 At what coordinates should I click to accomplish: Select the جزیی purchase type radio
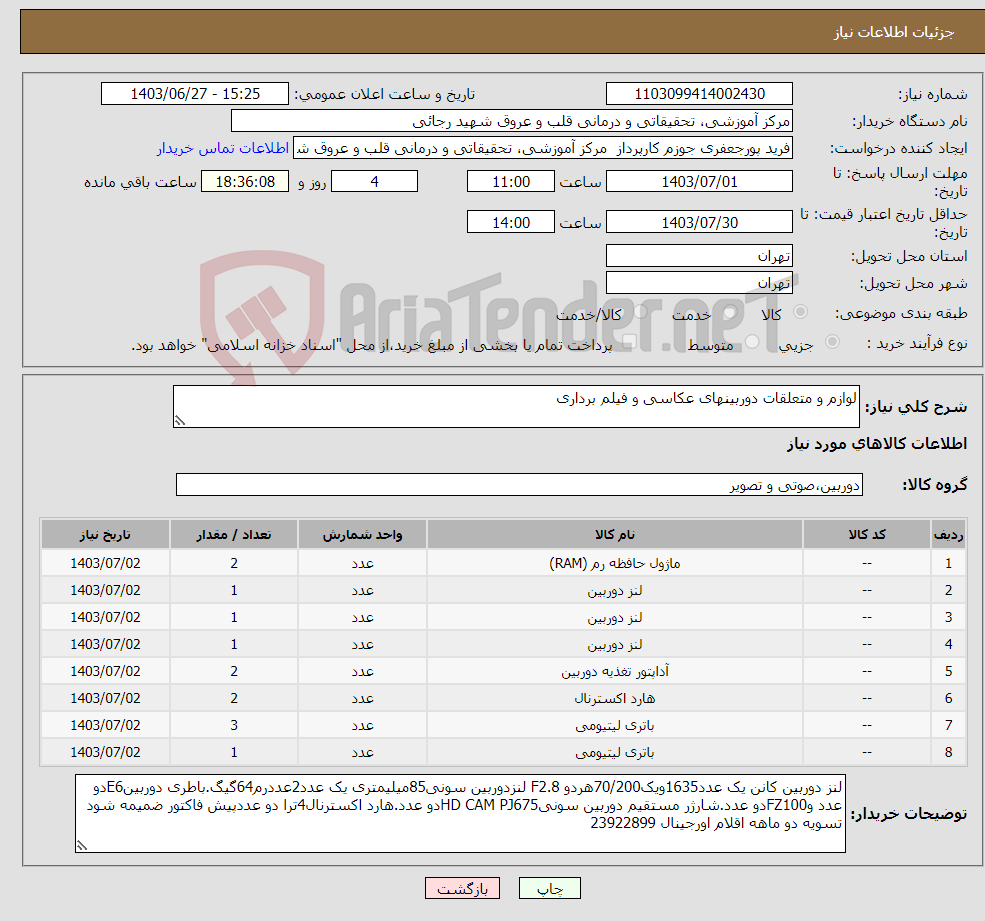point(832,342)
